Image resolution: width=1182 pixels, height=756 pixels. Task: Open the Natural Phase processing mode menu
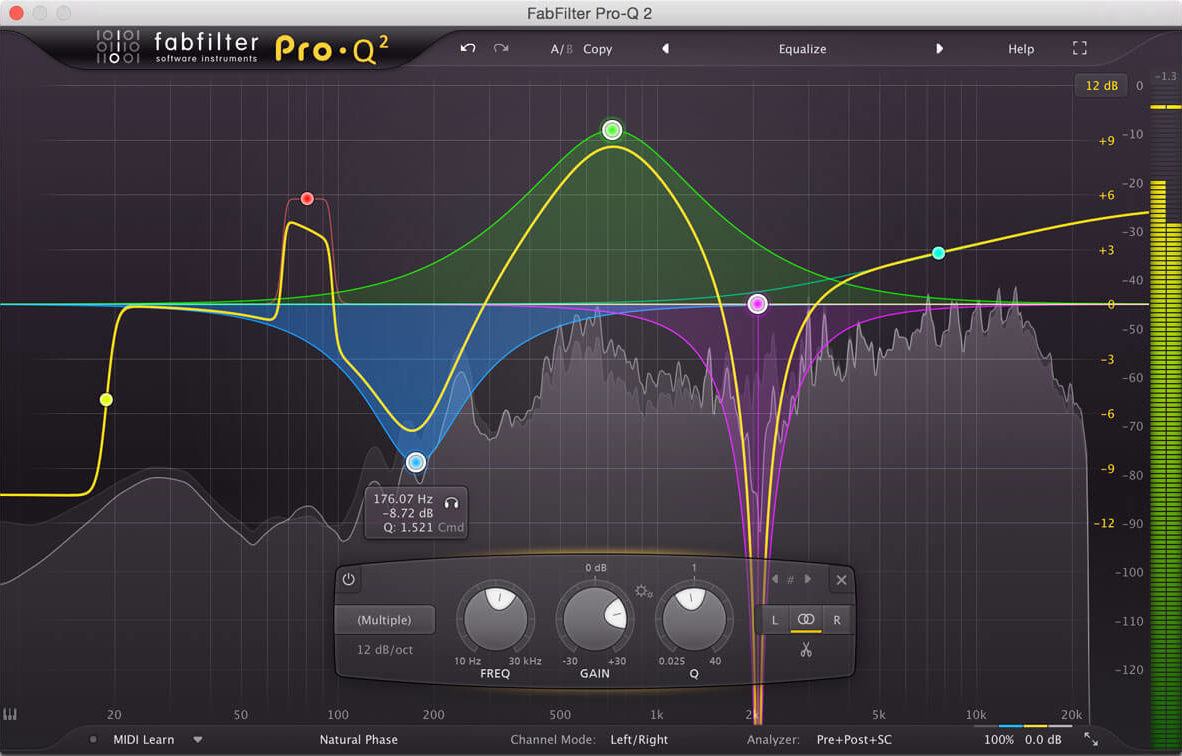[358, 739]
